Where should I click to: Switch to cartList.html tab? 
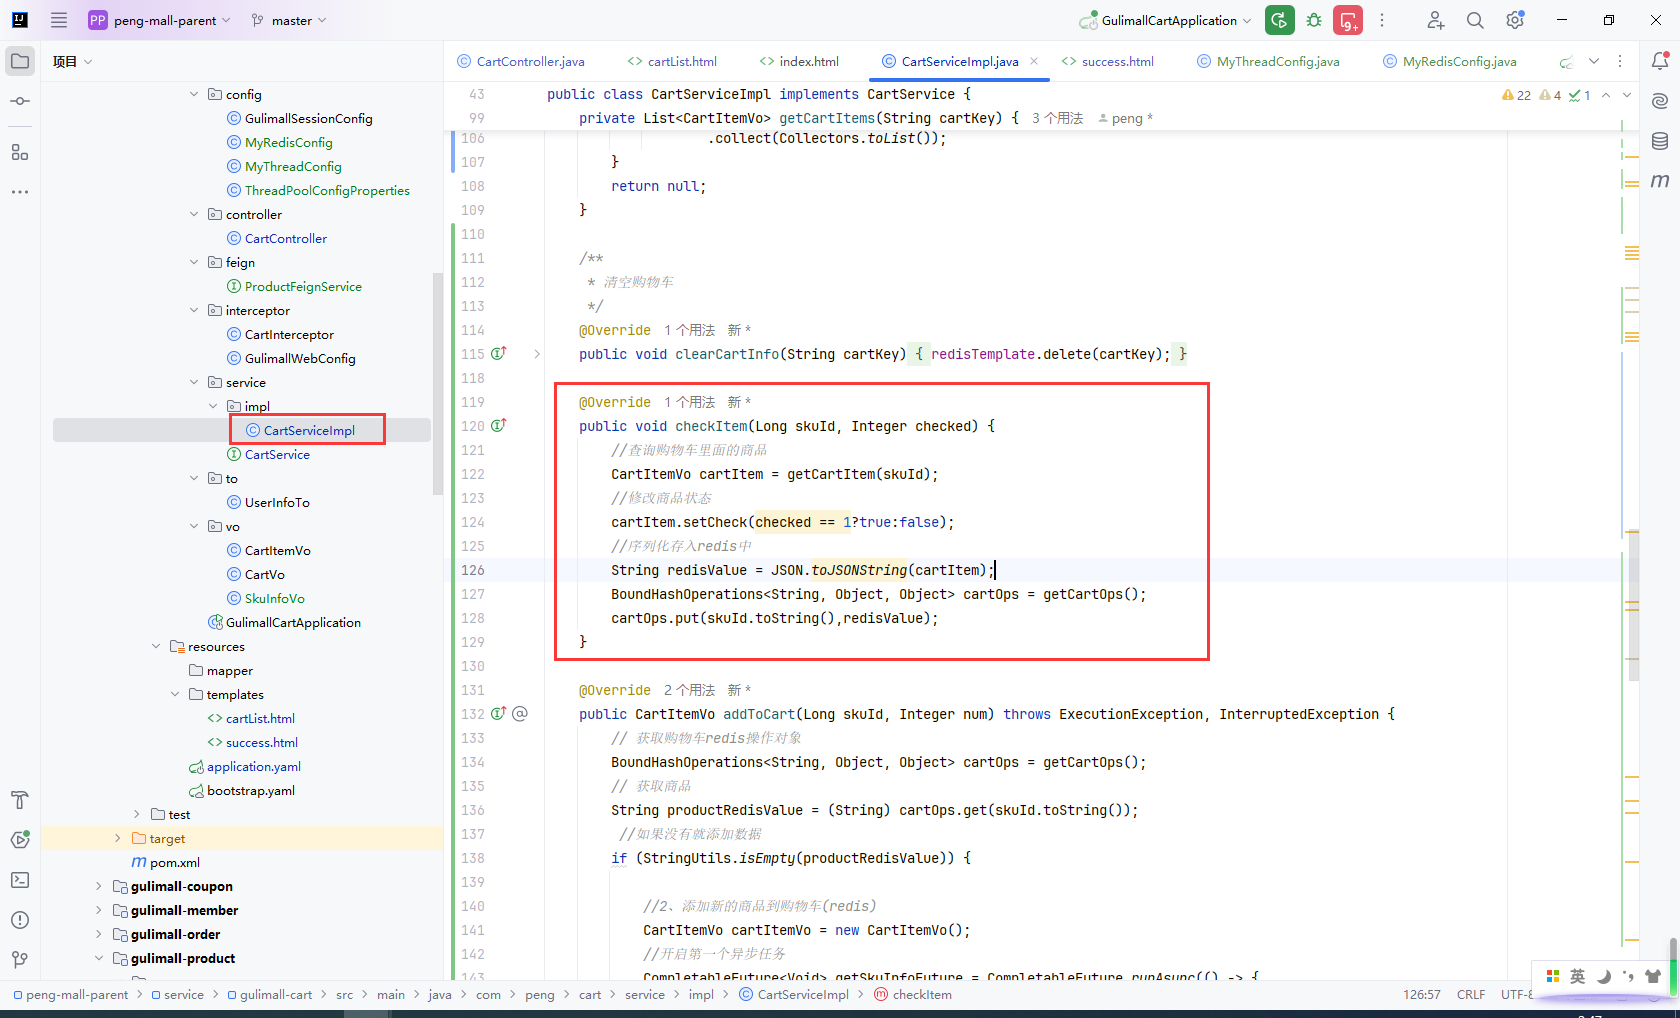coord(672,61)
